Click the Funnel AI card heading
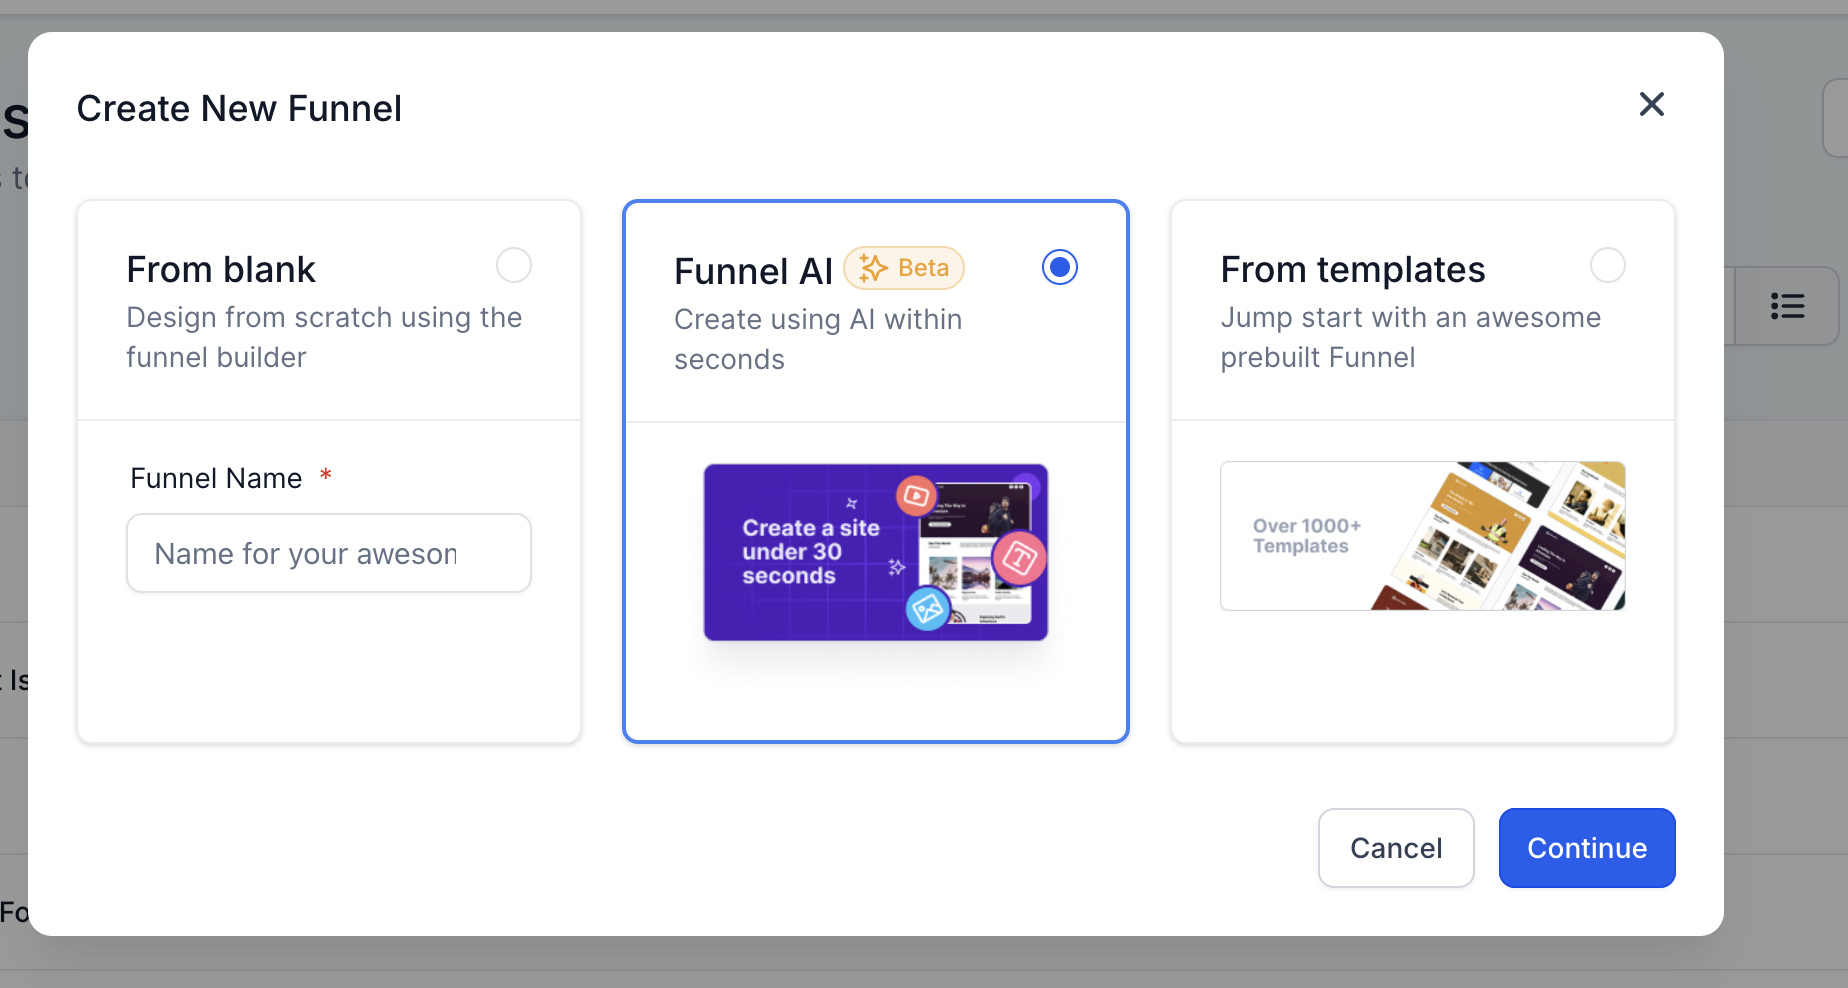Viewport: 1848px width, 988px height. tap(753, 270)
